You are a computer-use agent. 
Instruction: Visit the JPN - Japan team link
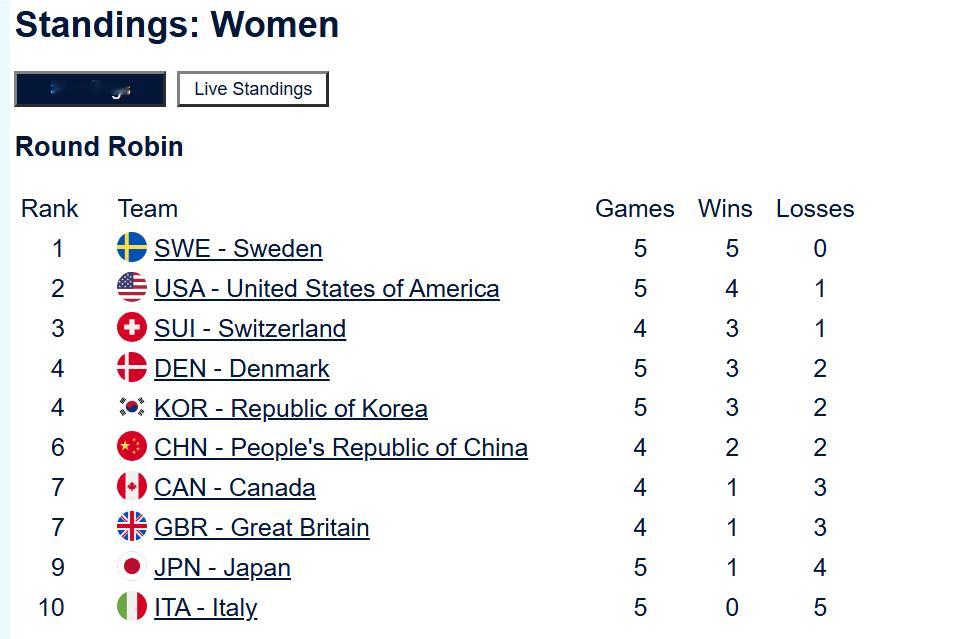pos(222,568)
